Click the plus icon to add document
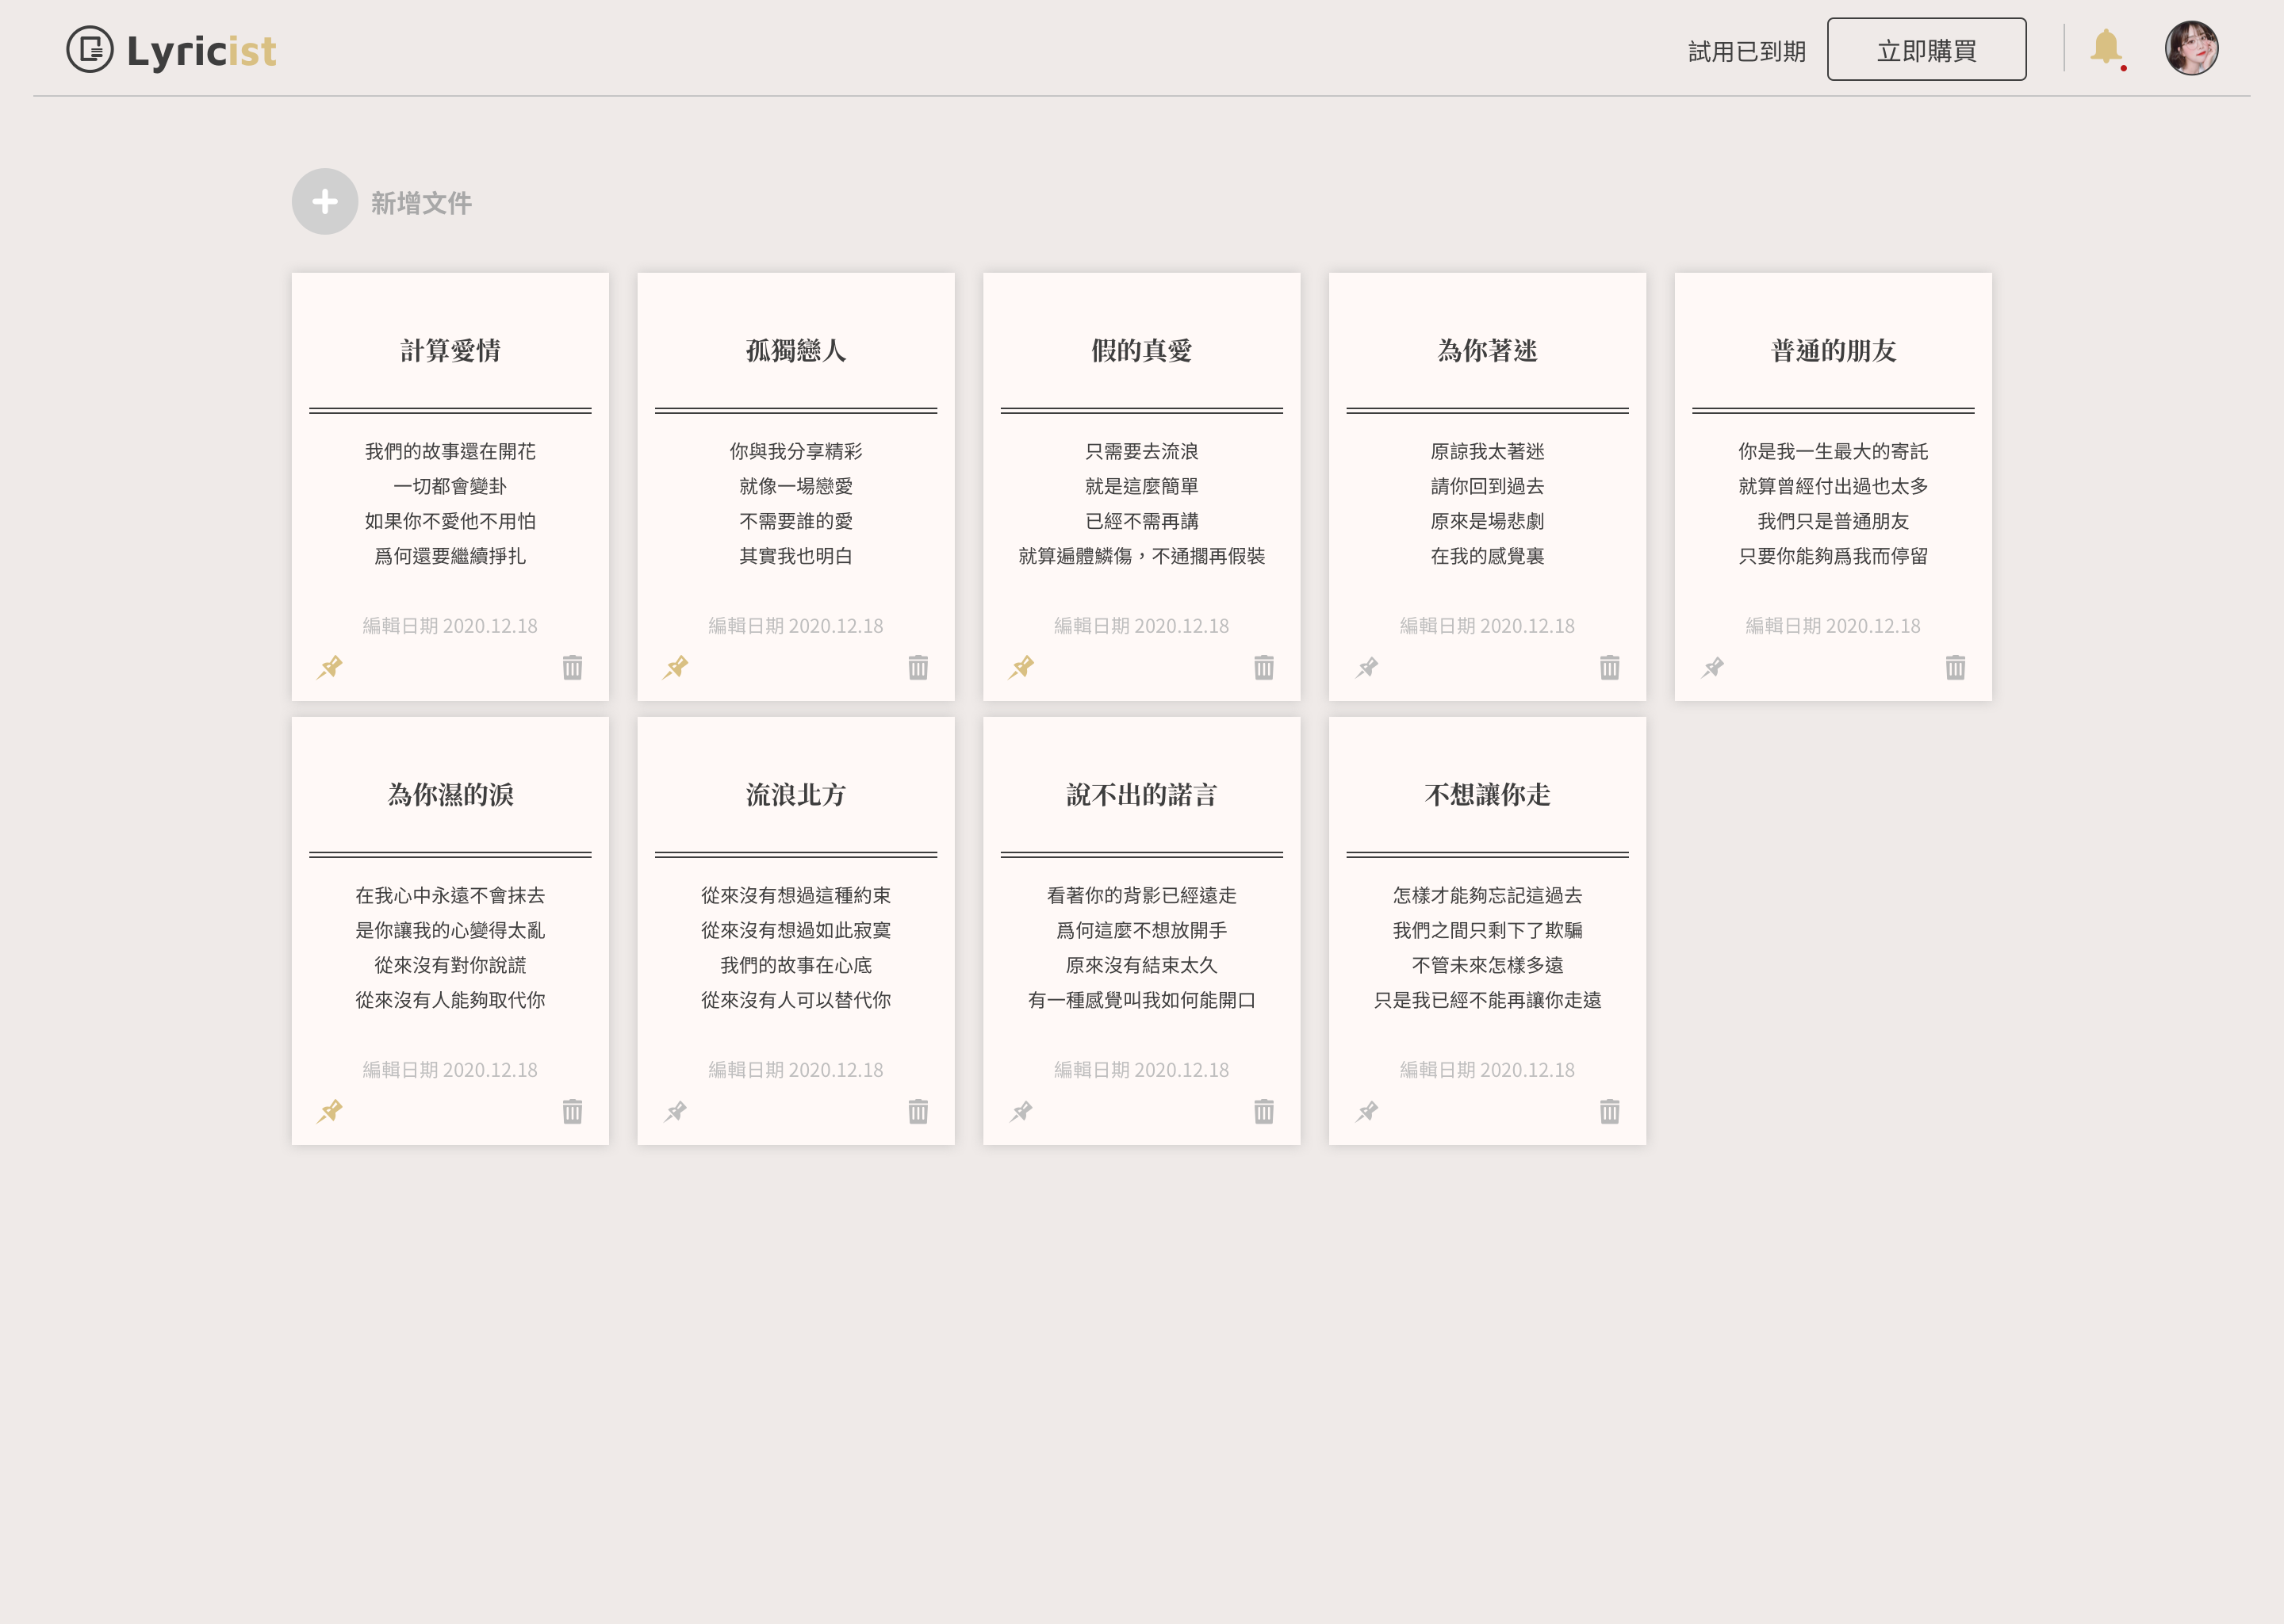Screen dimensions: 2284x1624 [x=324, y=201]
